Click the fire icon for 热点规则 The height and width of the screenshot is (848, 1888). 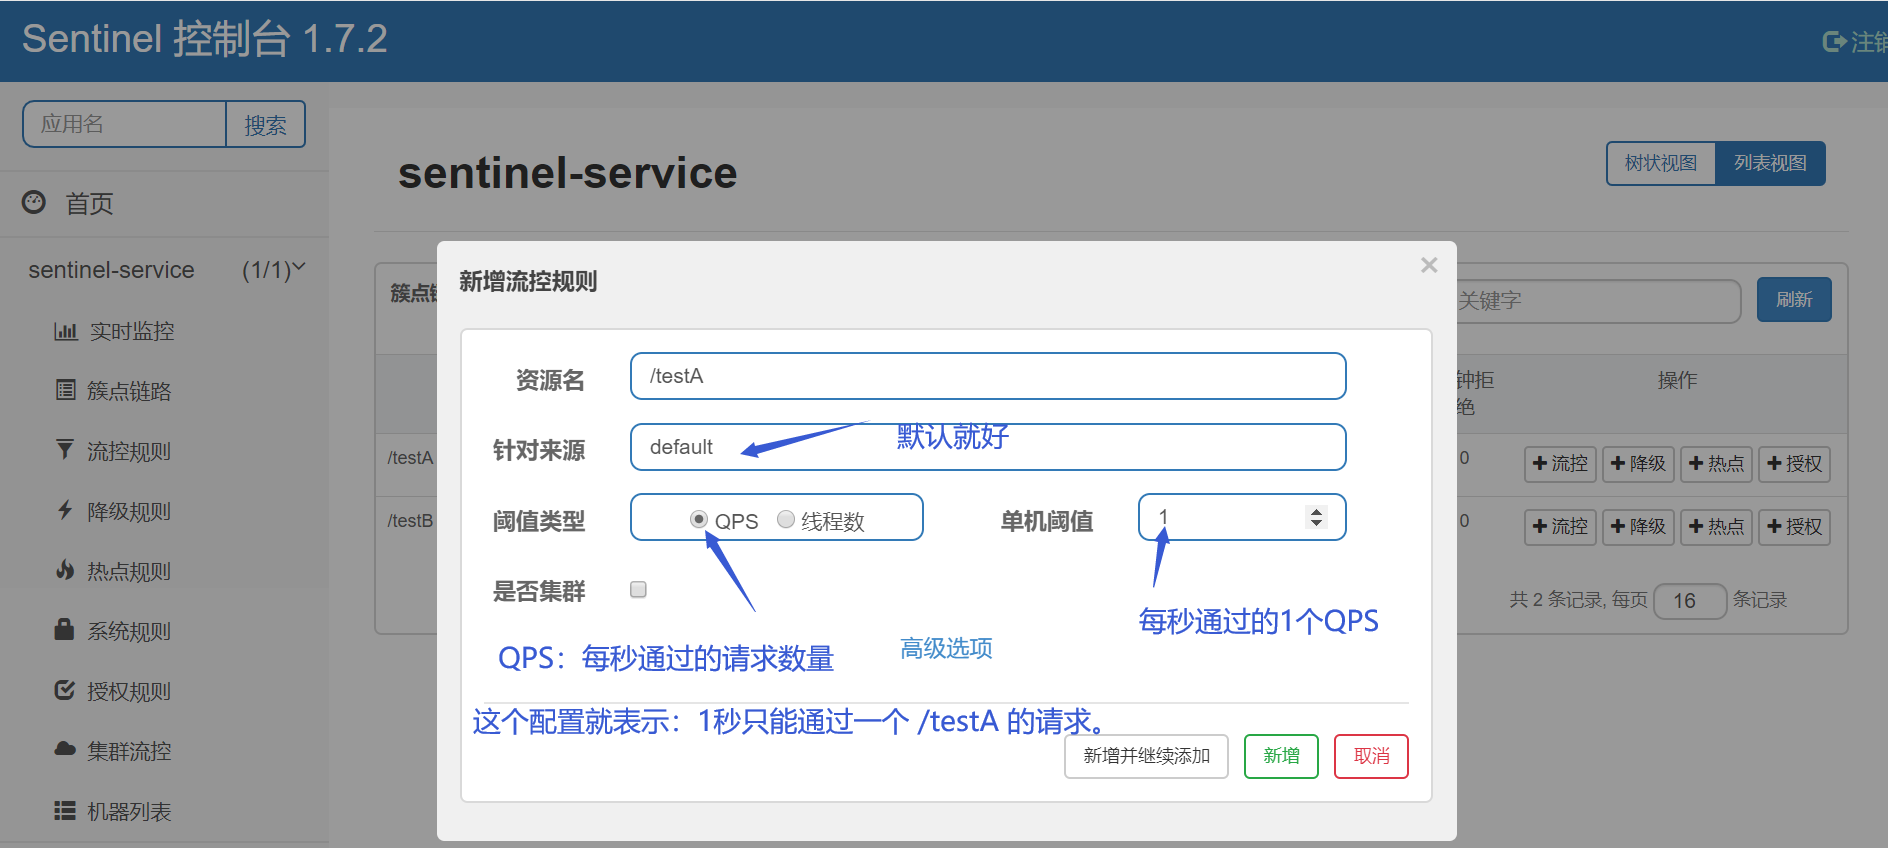tap(65, 570)
